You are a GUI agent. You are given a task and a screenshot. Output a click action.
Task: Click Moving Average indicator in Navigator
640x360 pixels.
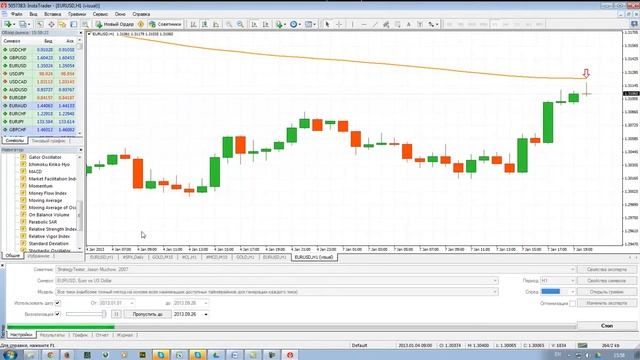(x=45, y=200)
